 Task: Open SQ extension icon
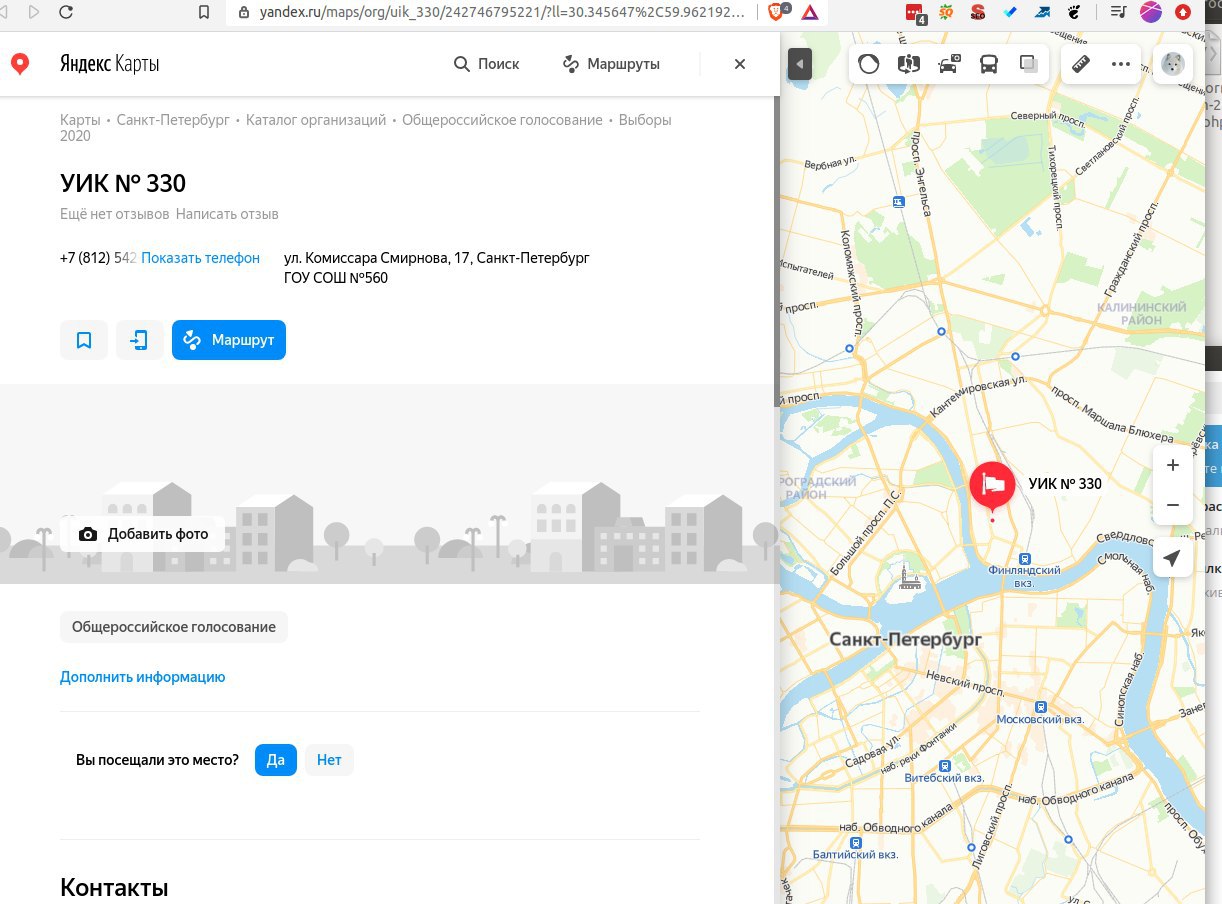coord(946,12)
